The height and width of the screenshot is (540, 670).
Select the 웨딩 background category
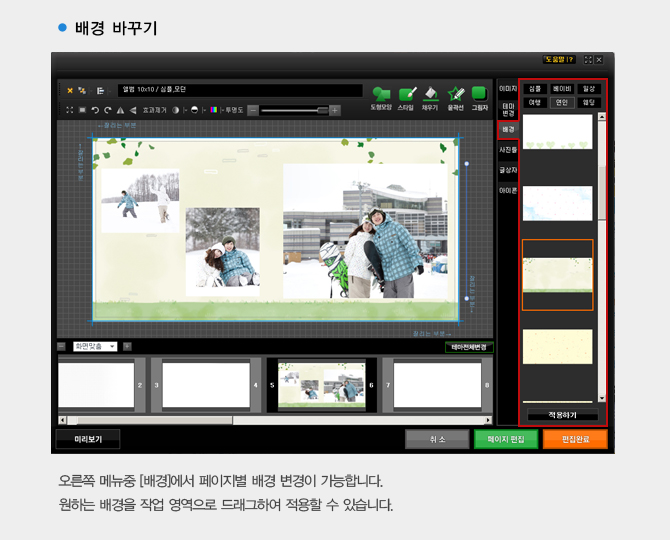pos(589,103)
